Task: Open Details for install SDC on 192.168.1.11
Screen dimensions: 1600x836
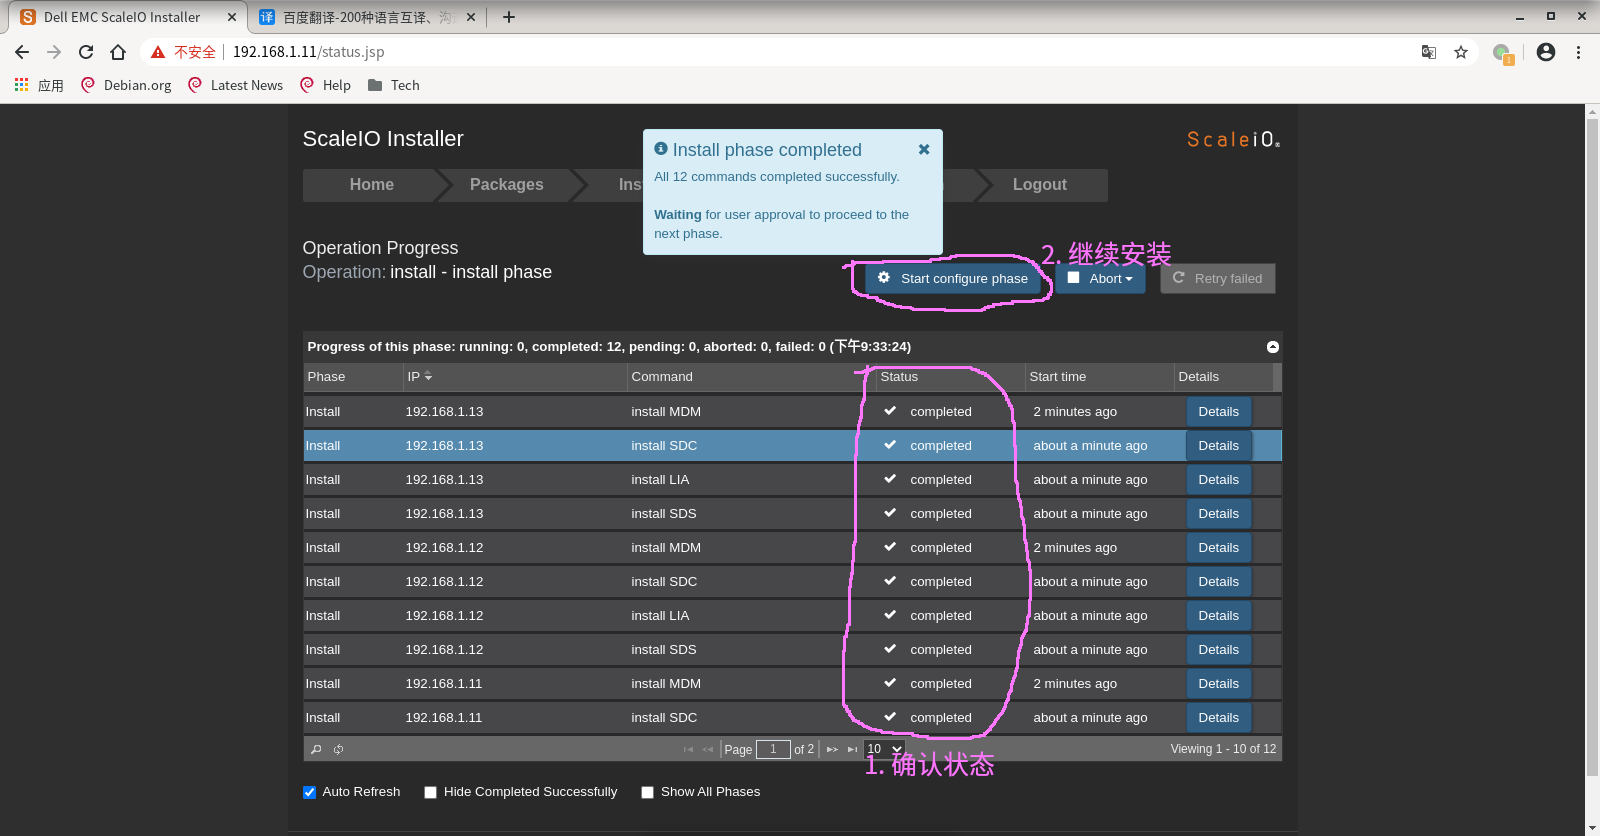Action: click(x=1218, y=718)
